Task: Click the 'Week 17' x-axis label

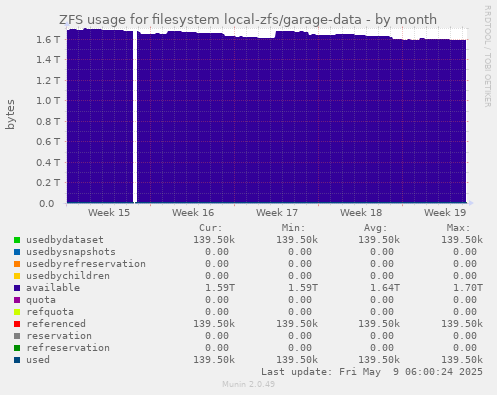Action: tap(277, 213)
